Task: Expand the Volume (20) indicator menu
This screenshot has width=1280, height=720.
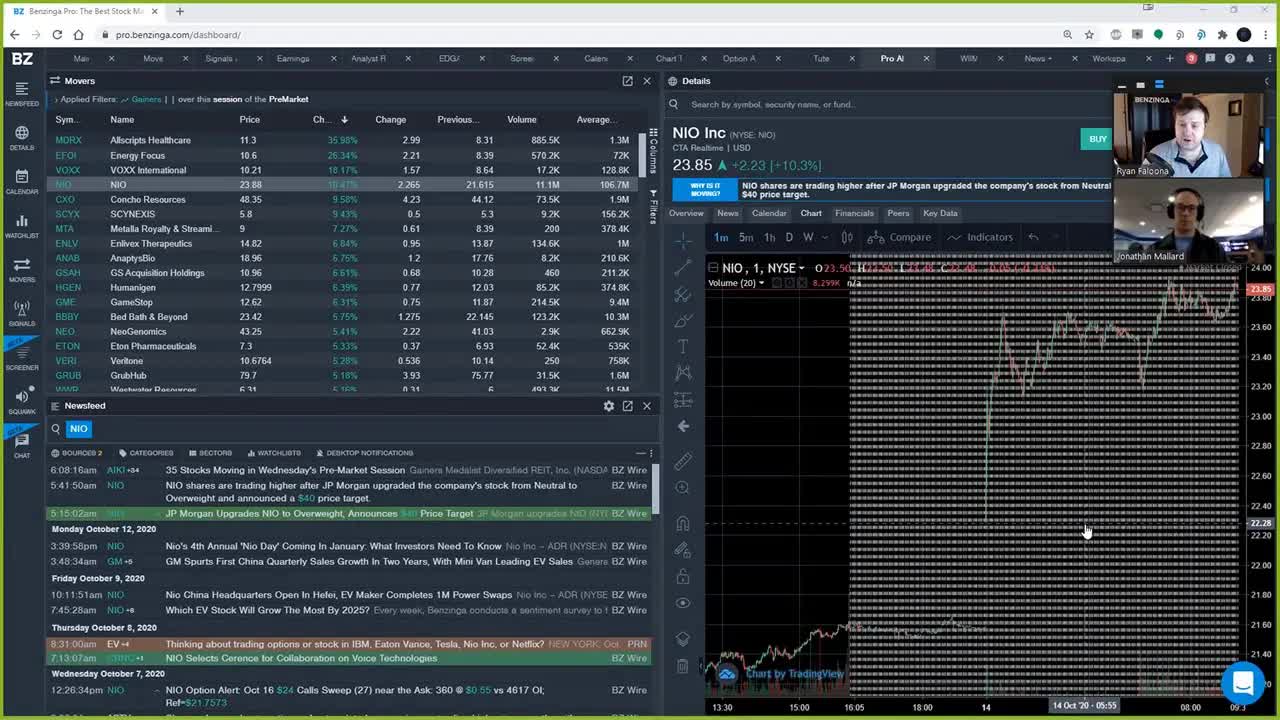Action: (x=761, y=283)
